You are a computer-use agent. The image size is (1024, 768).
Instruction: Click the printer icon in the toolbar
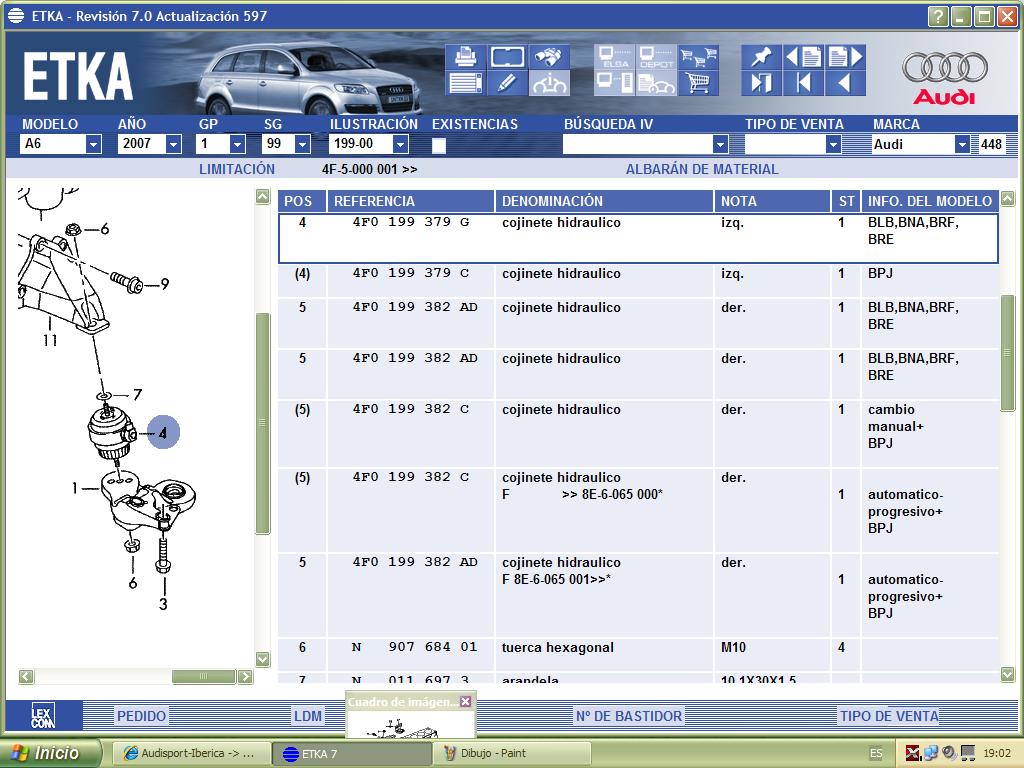pyautogui.click(x=465, y=57)
